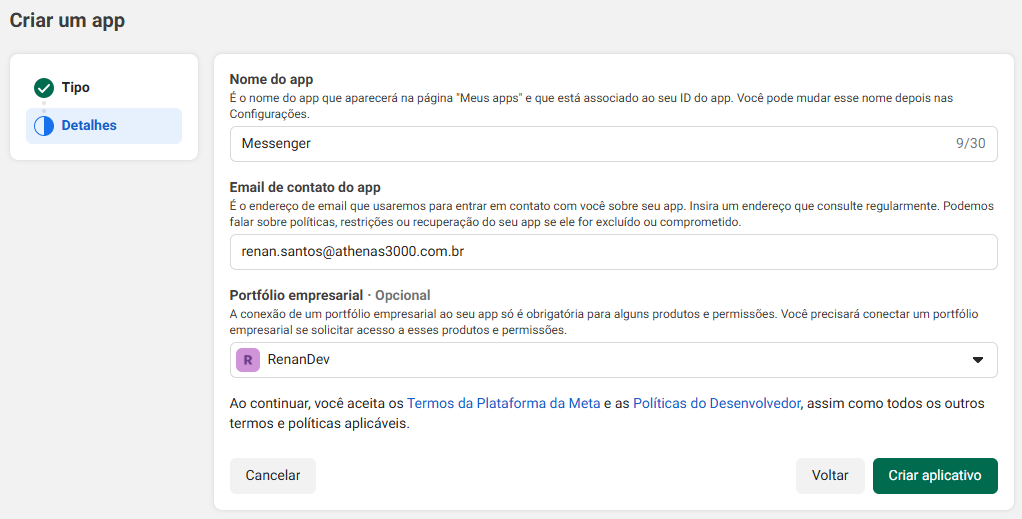Viewport: 1022px width, 519px height.
Task: Open Termos da Plataforma da Meta link
Action: 503,403
